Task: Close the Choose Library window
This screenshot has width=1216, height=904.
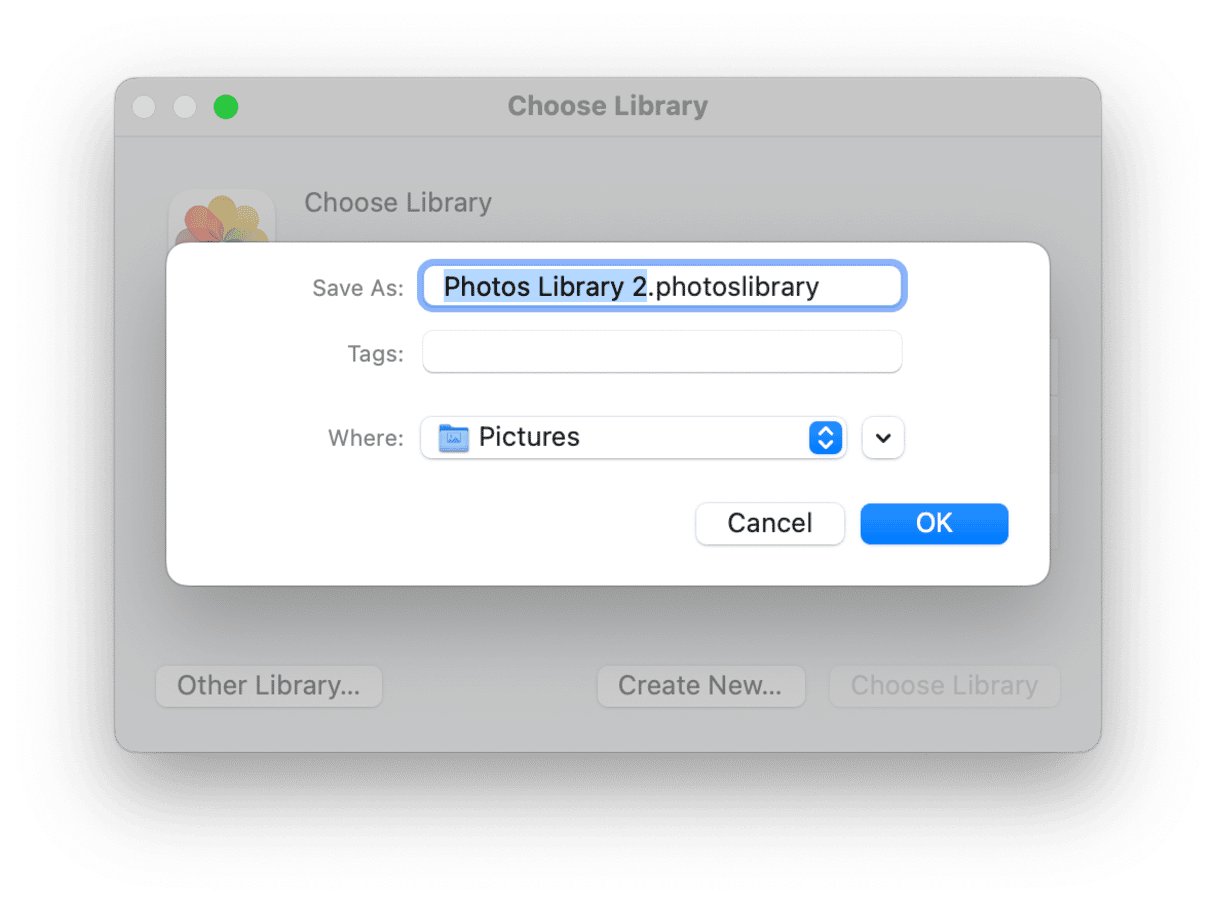Action: (x=144, y=107)
